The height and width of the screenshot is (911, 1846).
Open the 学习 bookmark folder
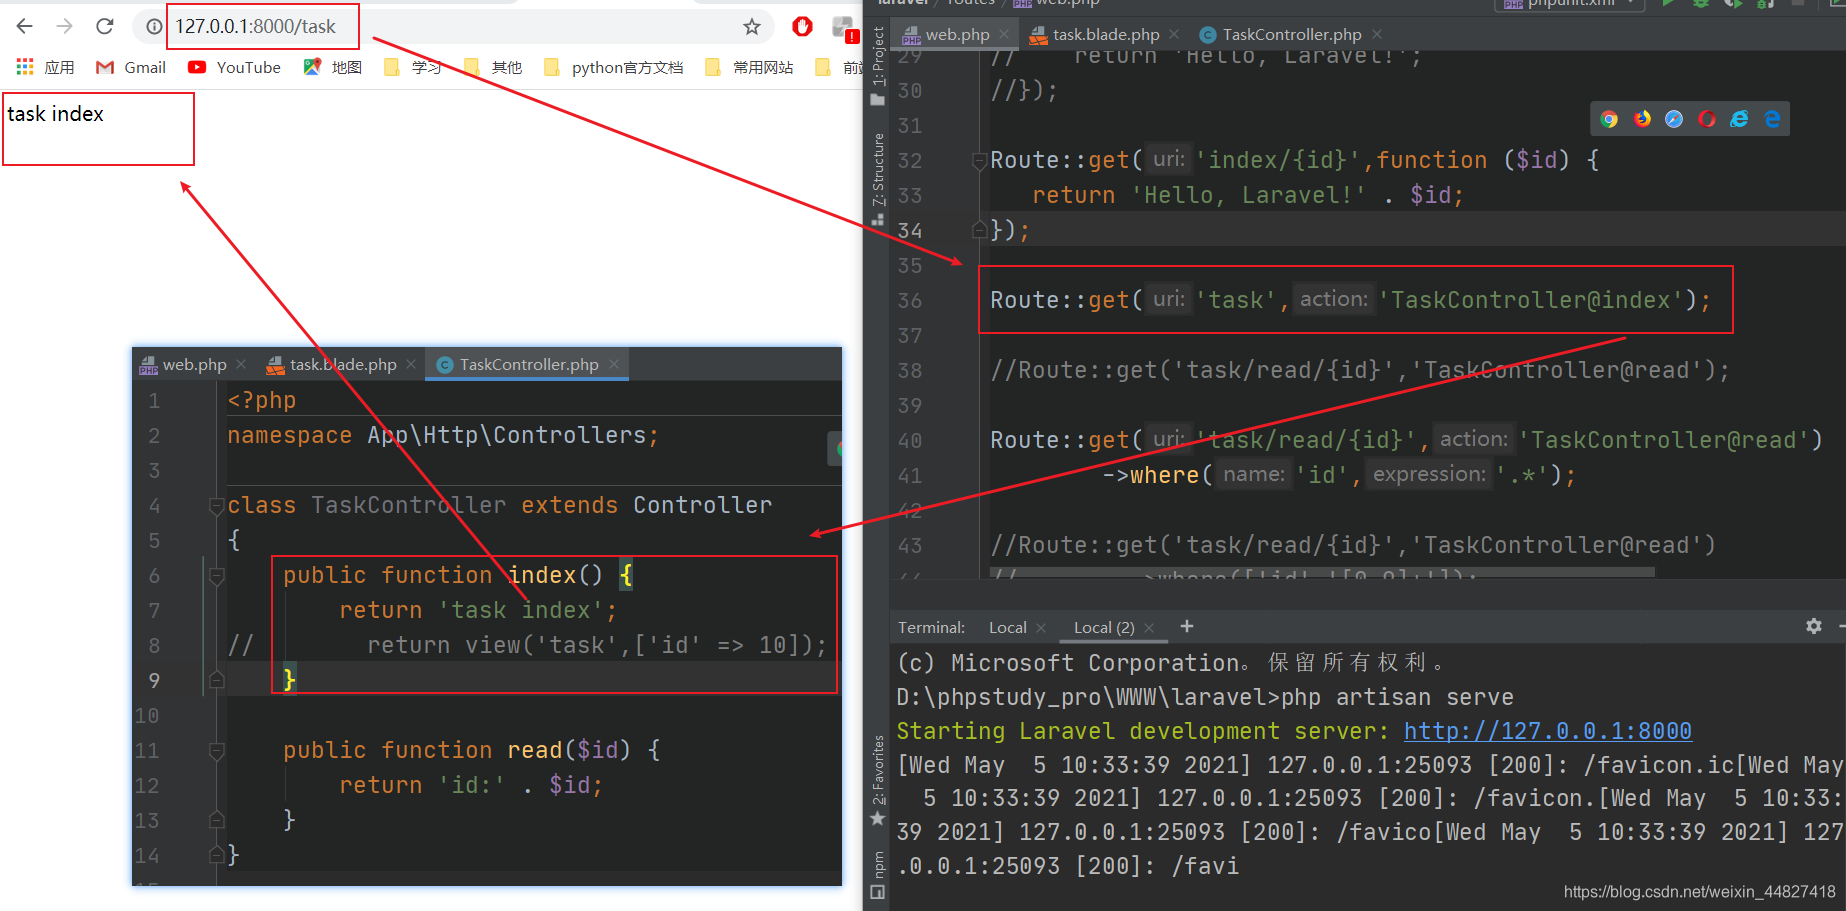pyautogui.click(x=413, y=67)
